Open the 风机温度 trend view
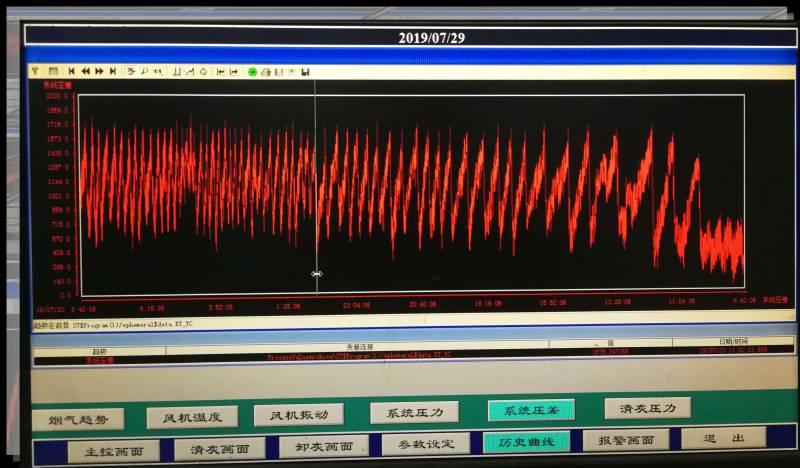Viewport: 800px width, 468px height. click(x=192, y=417)
